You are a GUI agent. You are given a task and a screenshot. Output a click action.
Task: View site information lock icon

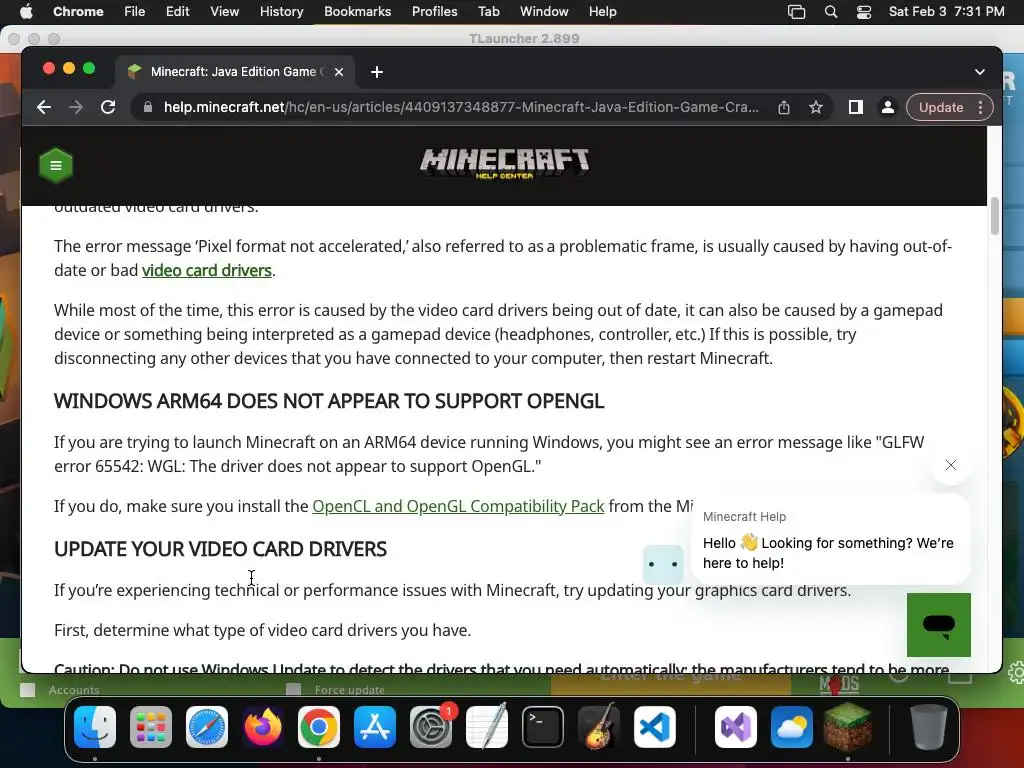[148, 107]
